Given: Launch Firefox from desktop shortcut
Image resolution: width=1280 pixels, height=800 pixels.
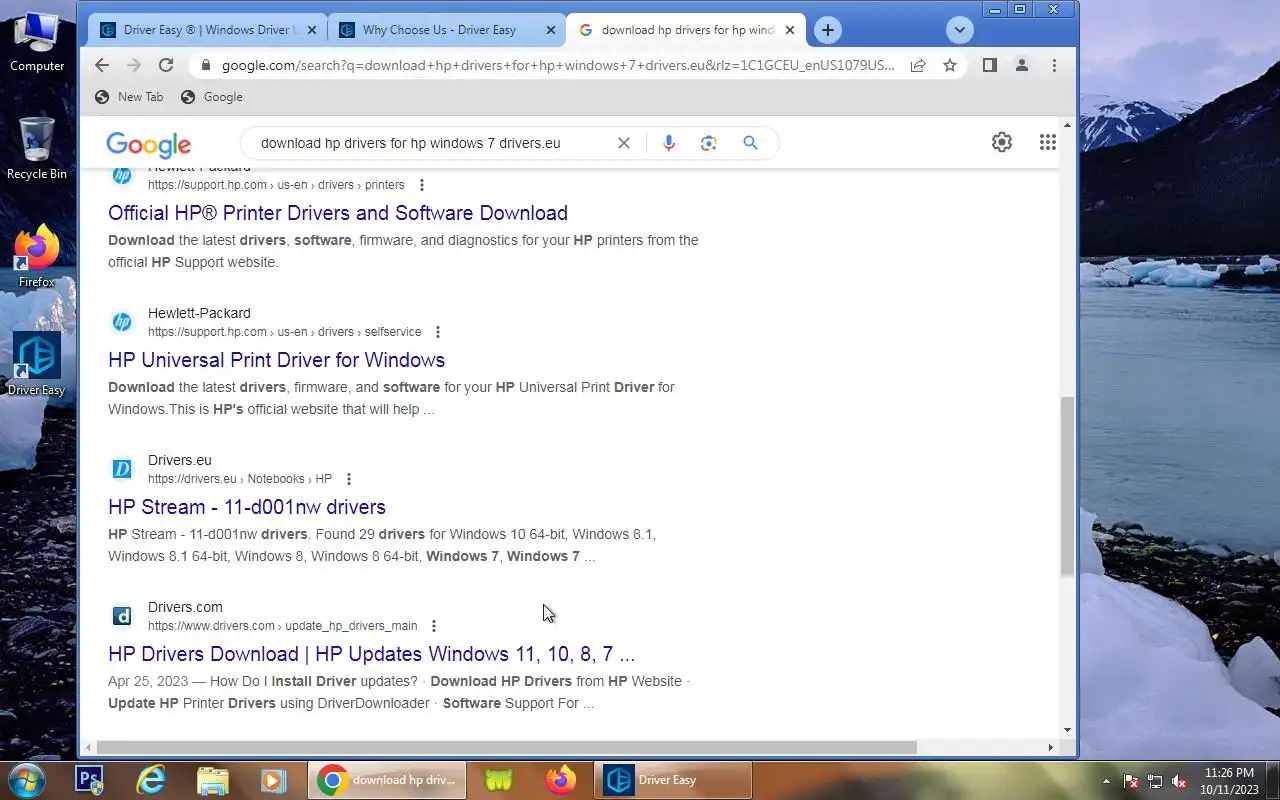Looking at the screenshot, I should 37,257.
